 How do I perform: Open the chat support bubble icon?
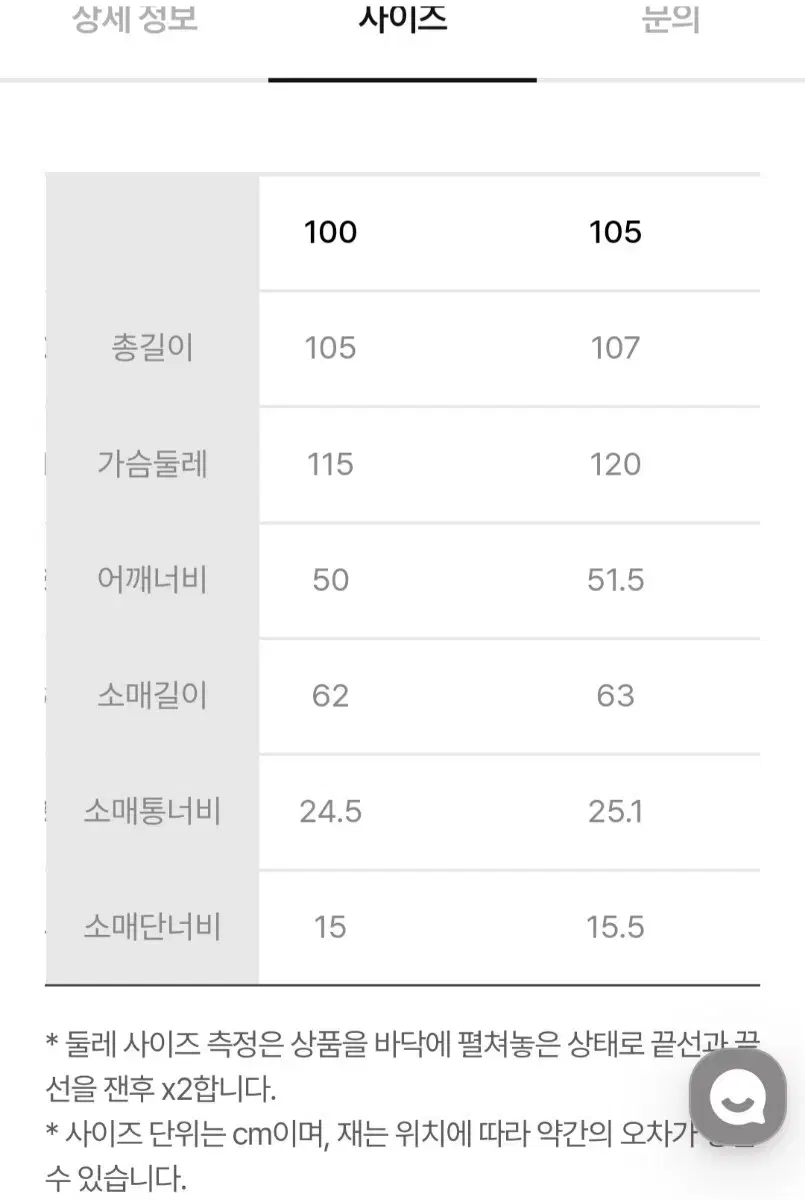click(738, 1097)
